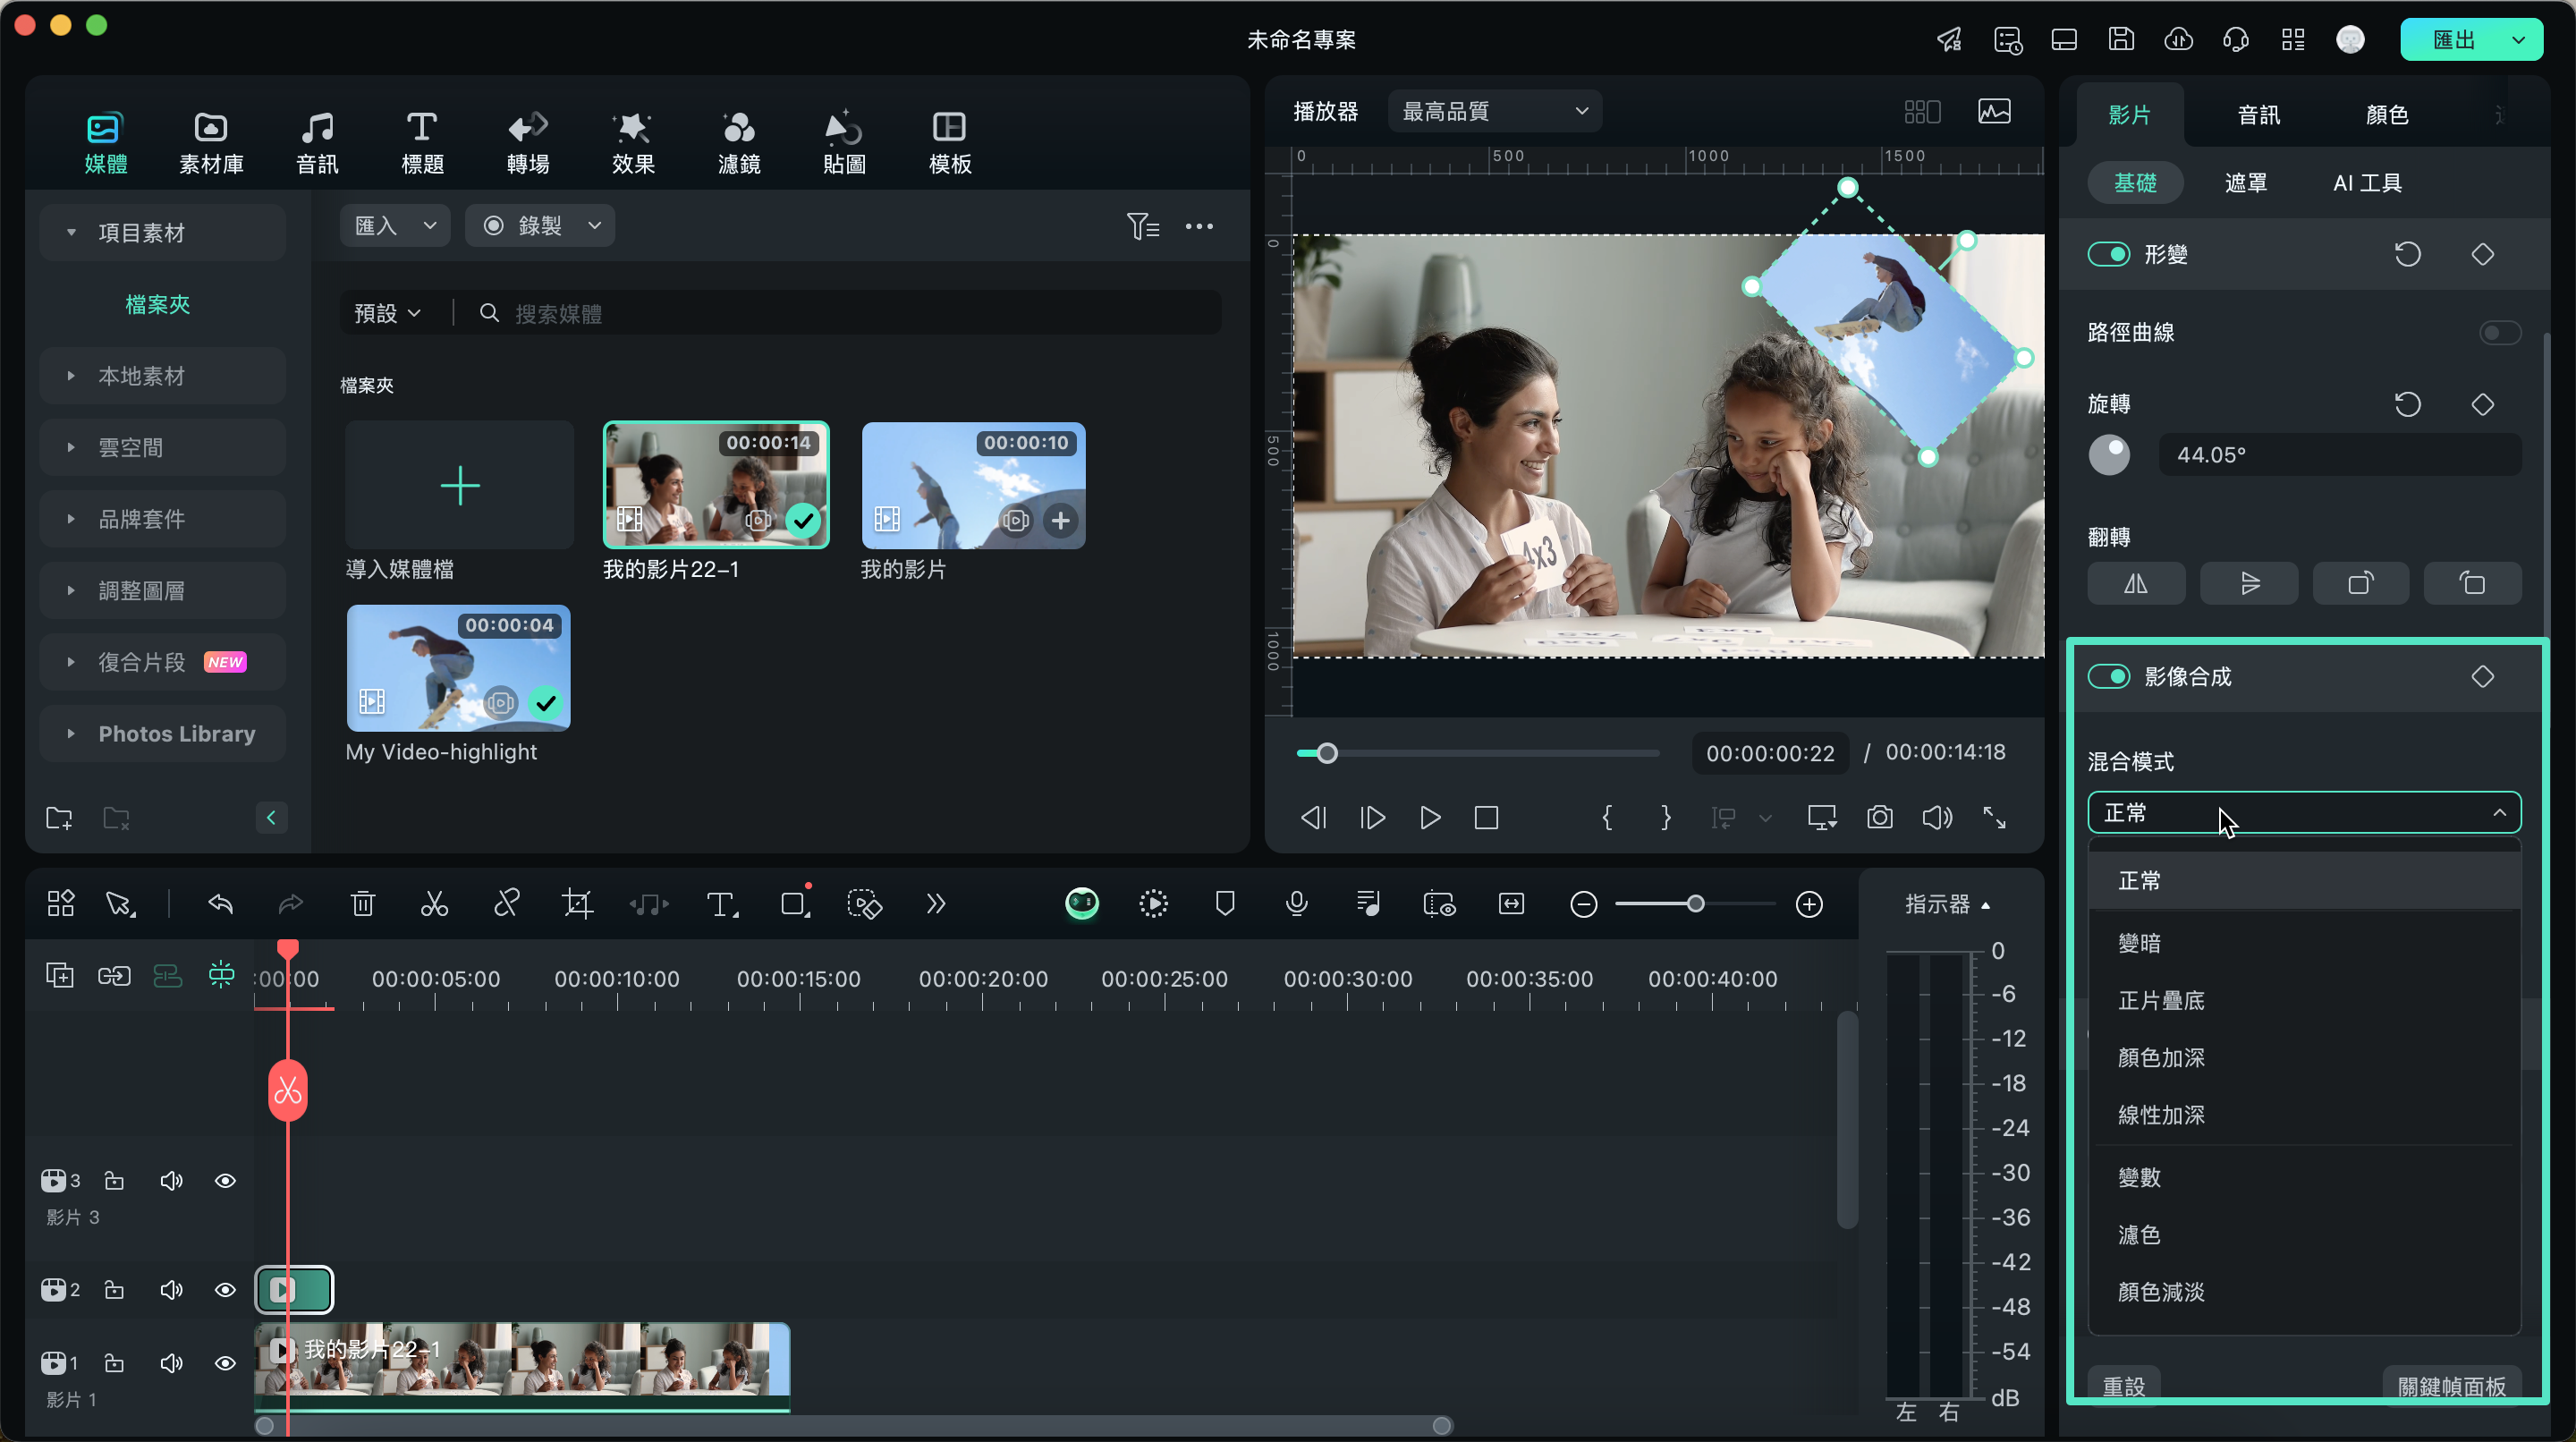Open the 標題 titles tab
The height and width of the screenshot is (1442, 2576).
pyautogui.click(x=422, y=142)
